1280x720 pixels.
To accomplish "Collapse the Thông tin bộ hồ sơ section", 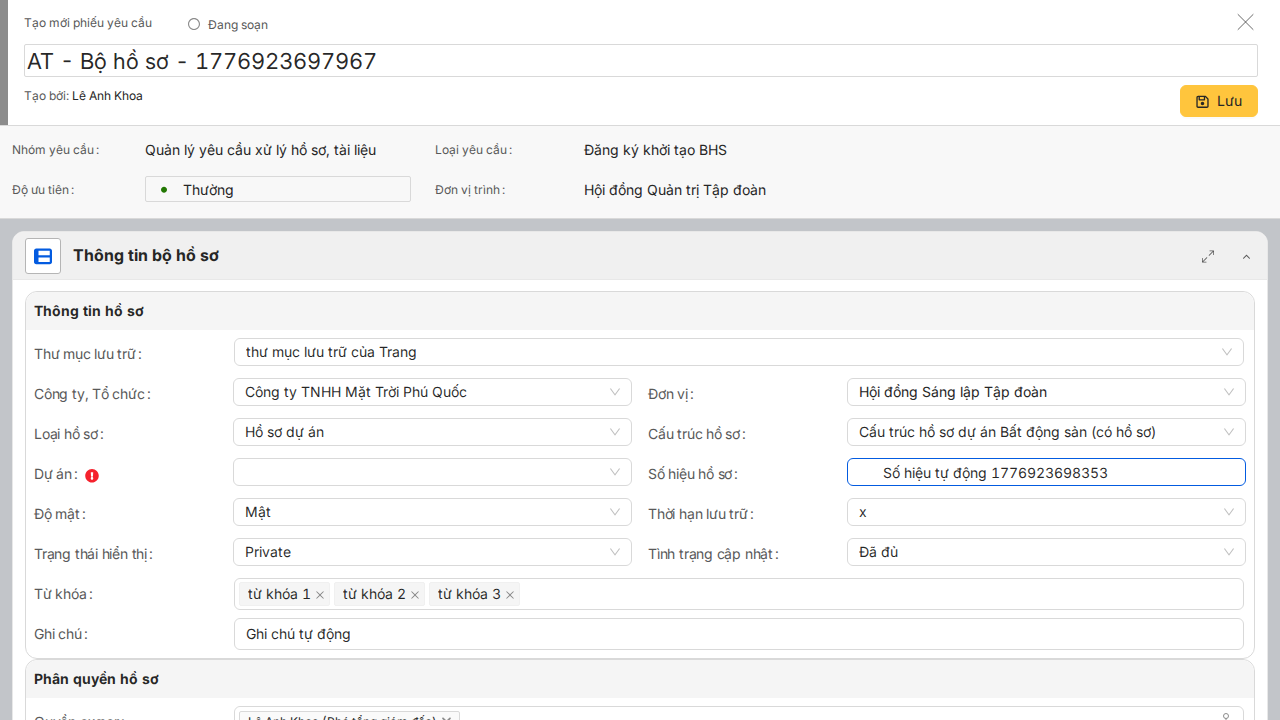I will point(1246,257).
